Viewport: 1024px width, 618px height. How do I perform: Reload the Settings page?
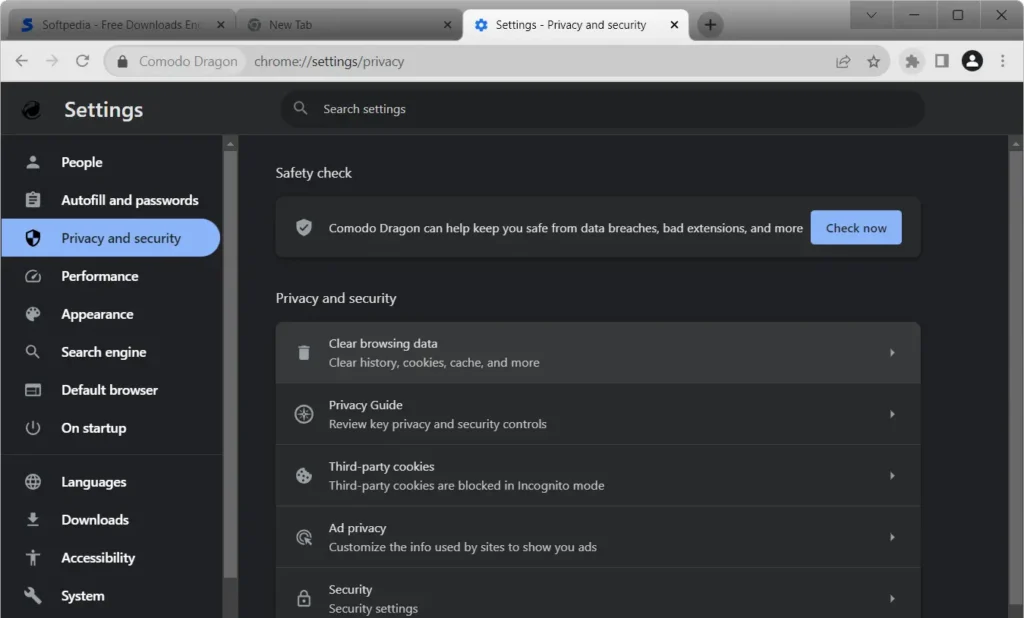[83, 61]
